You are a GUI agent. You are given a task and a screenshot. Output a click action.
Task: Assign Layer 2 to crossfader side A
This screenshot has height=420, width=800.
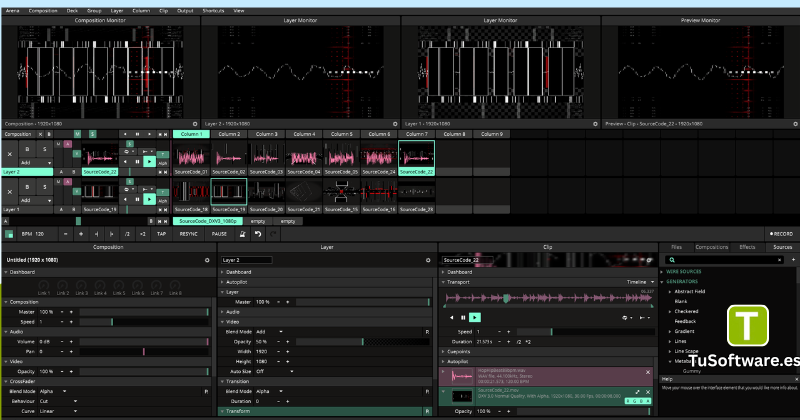pos(61,172)
